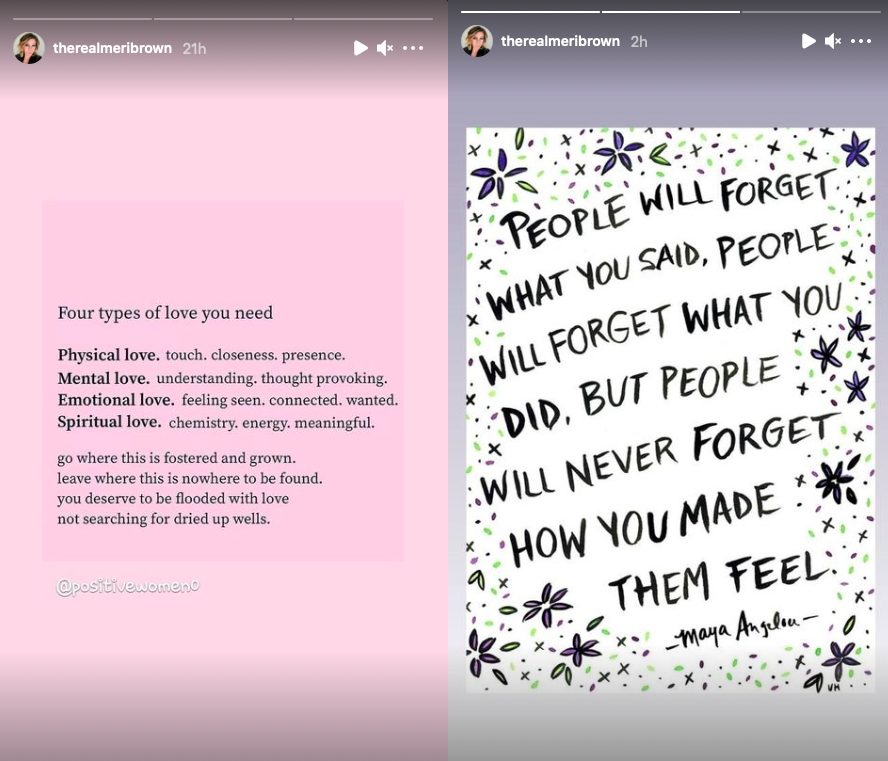Jump to third segment of left story
Viewport: 888px width, 761px height.
[363, 19]
